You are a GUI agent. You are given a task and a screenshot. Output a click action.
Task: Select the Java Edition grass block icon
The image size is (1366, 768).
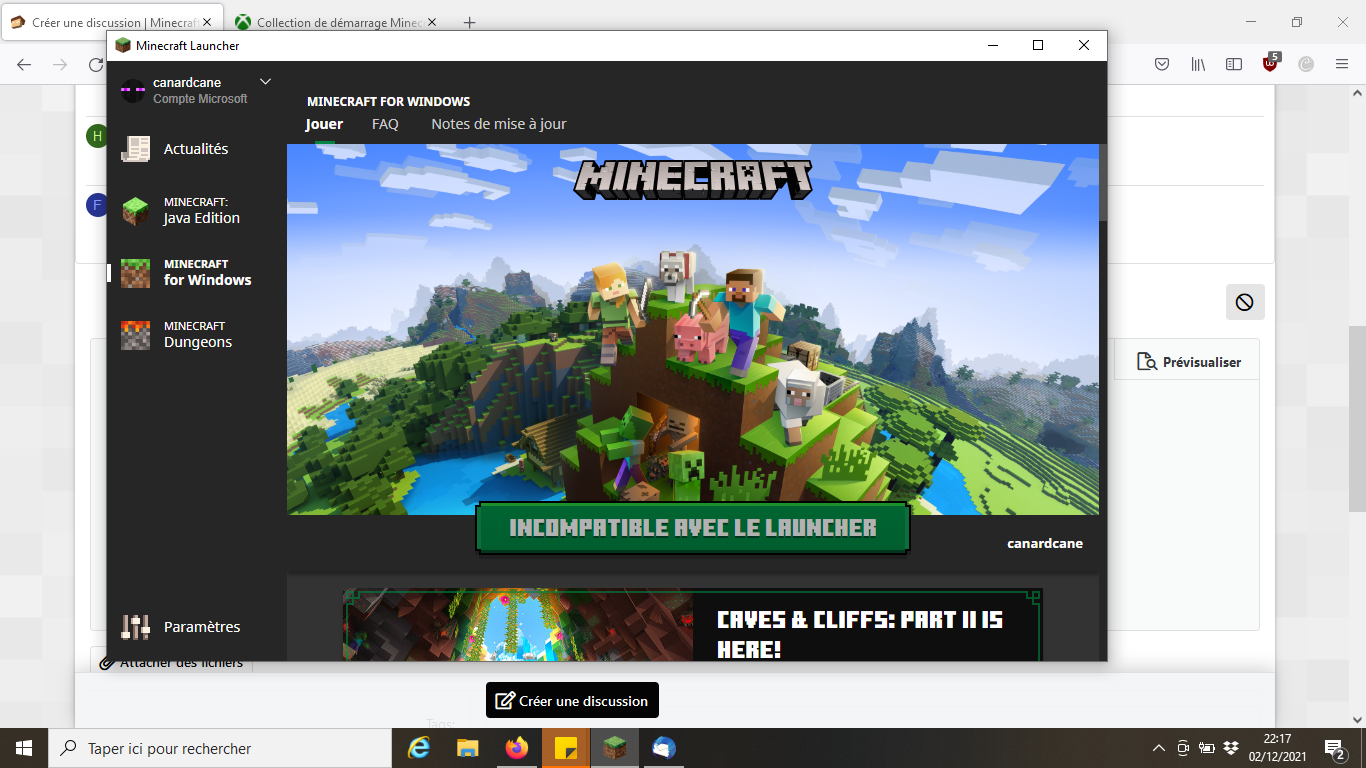coord(135,211)
